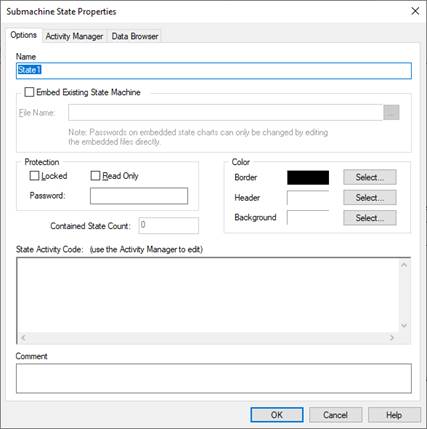Viewport: 427px width, 429px height.
Task: Enable the Embed Existing State Machine checkbox
Action: (29, 92)
